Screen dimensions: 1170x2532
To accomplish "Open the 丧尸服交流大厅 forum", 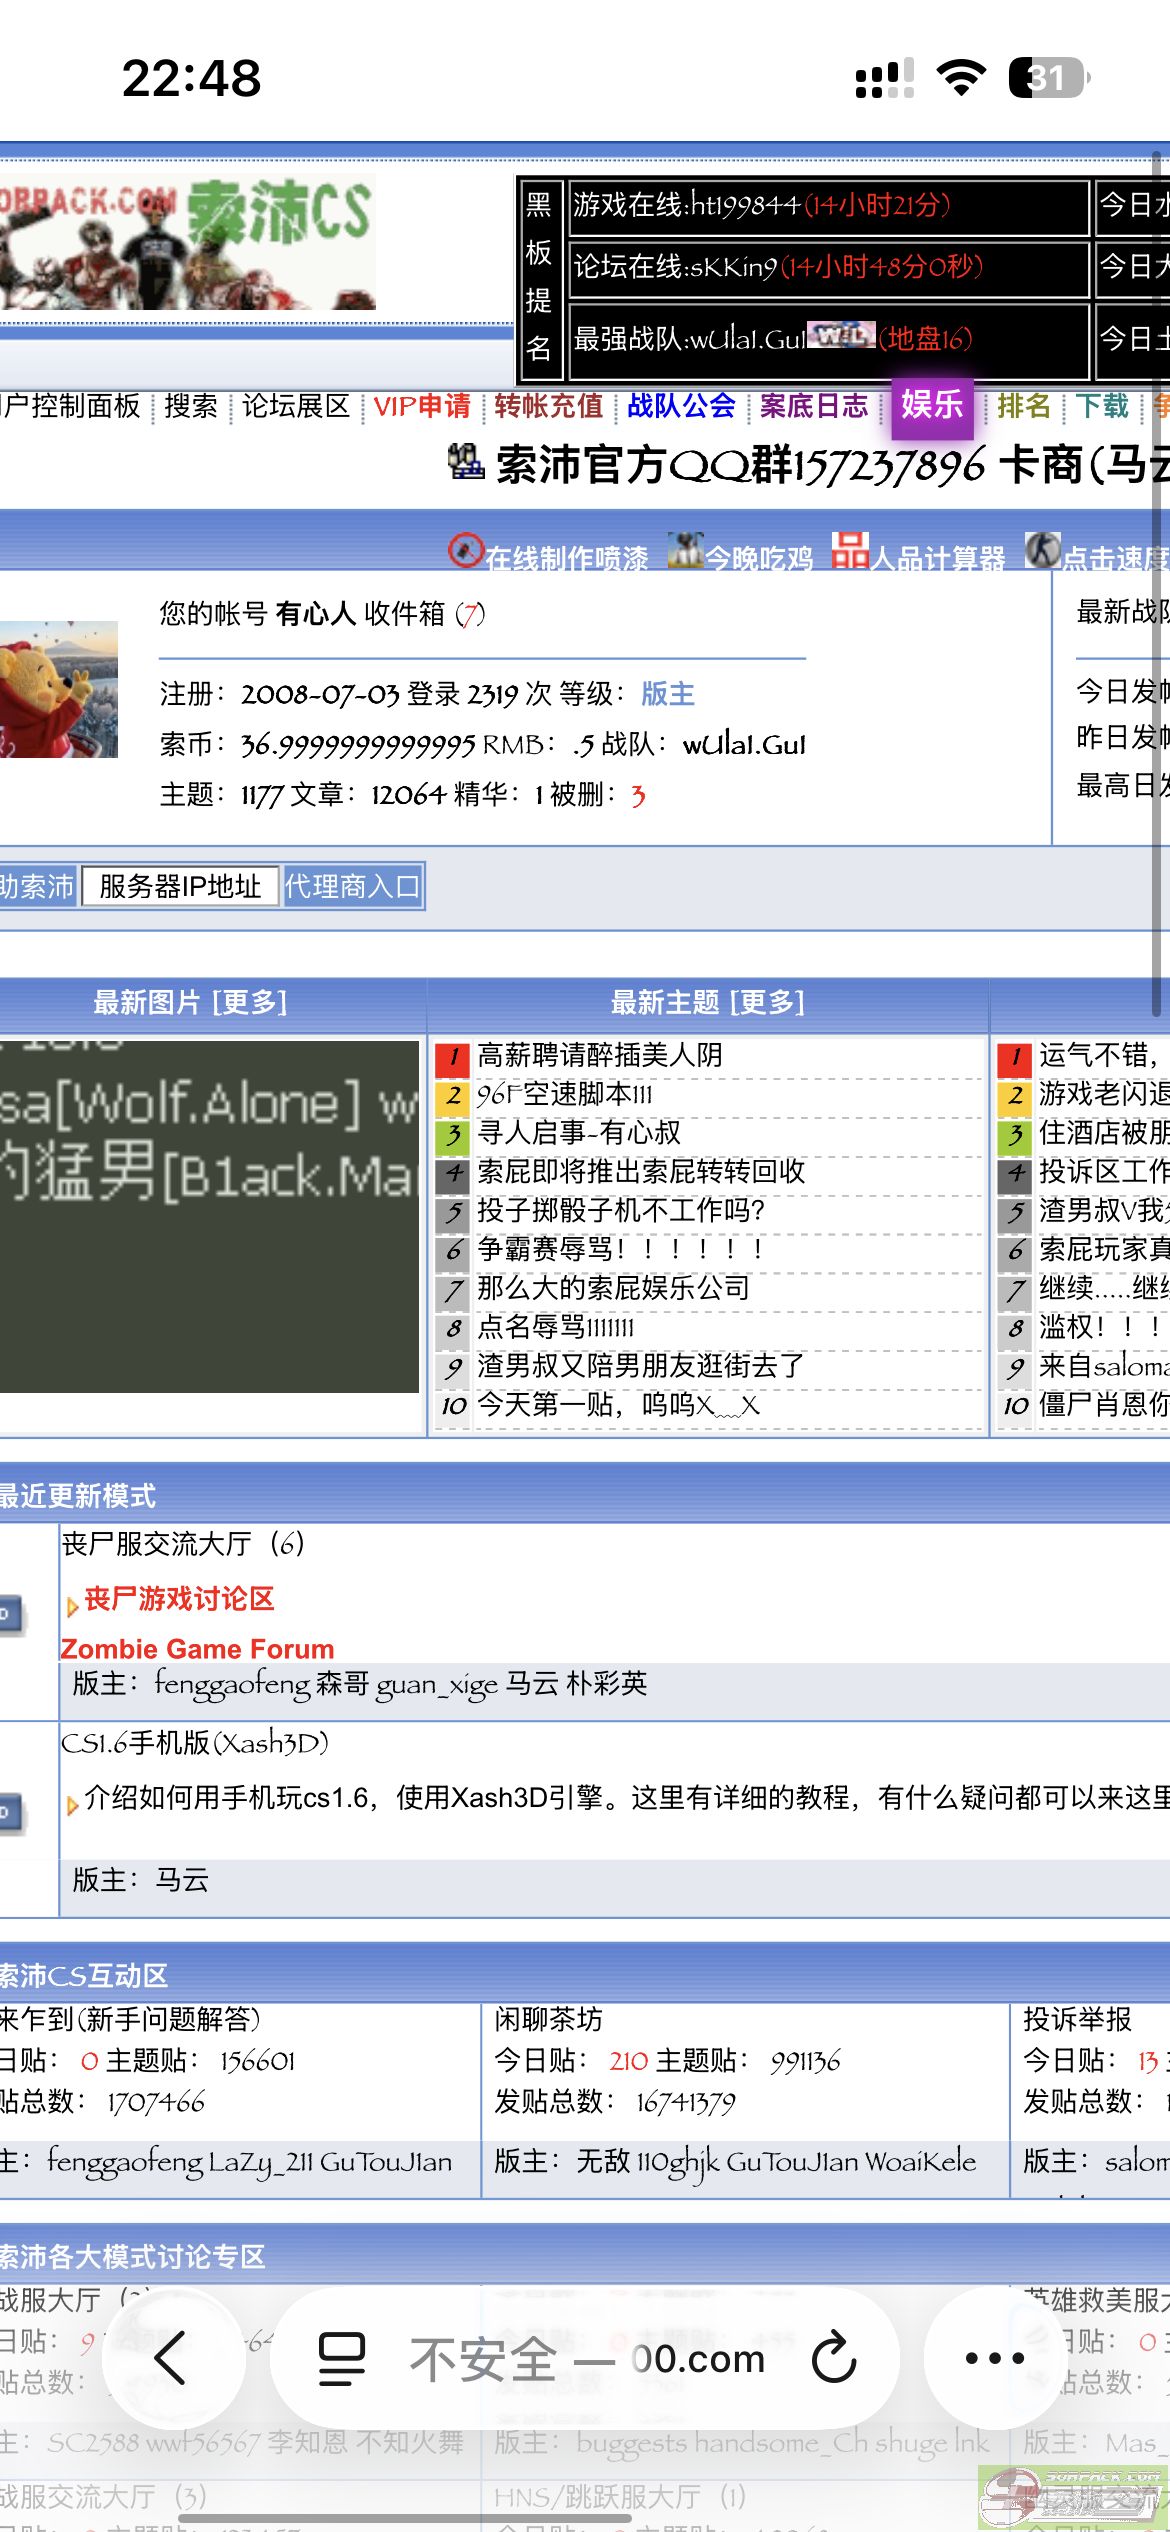I will tap(157, 1544).
